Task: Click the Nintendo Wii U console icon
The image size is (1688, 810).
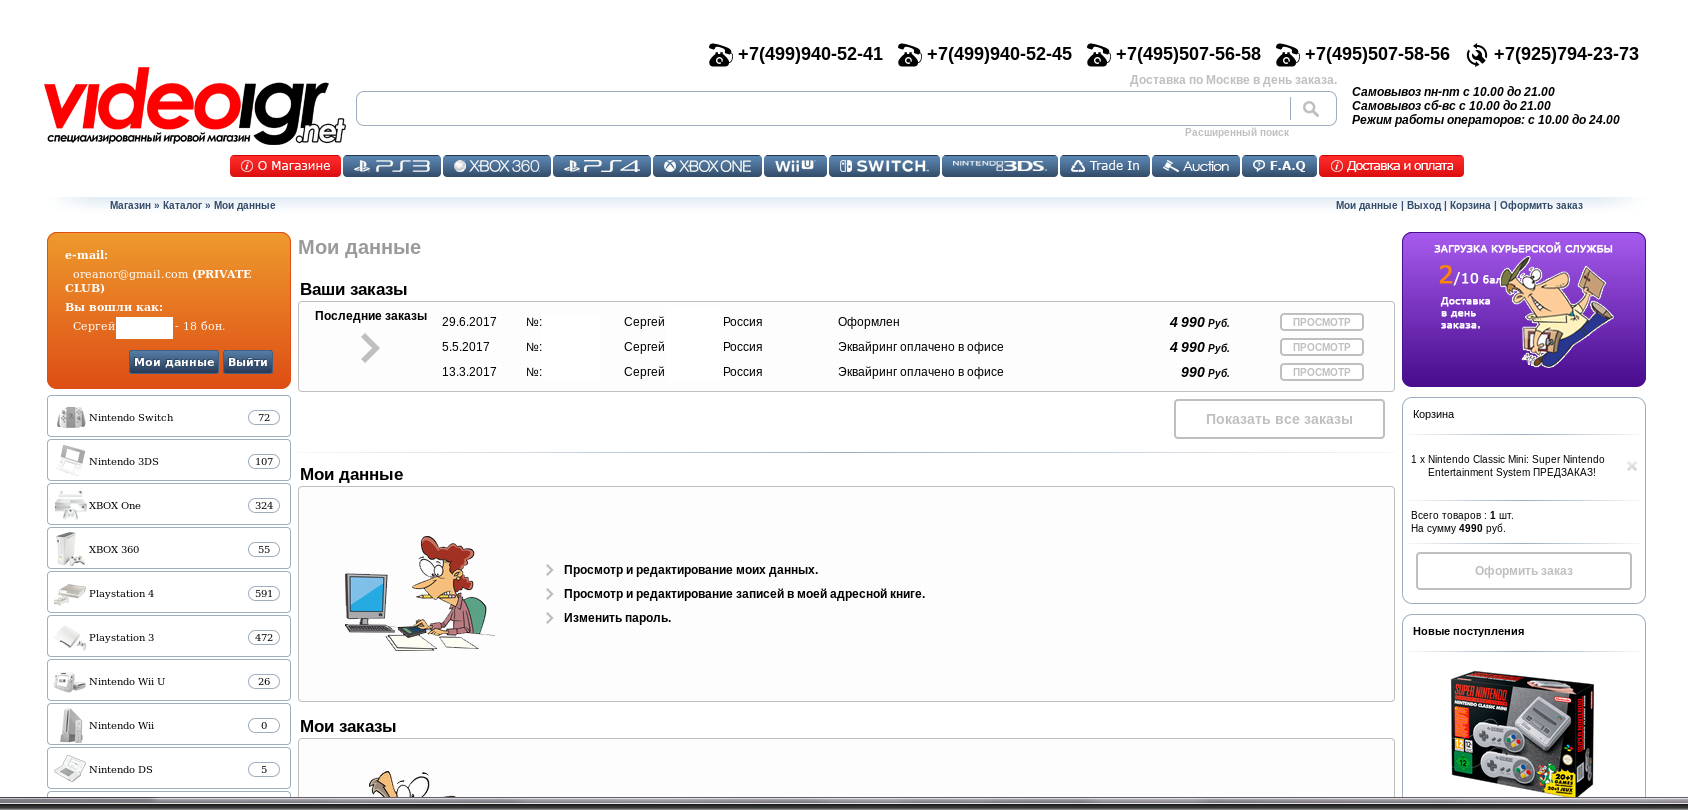Action: [x=70, y=681]
